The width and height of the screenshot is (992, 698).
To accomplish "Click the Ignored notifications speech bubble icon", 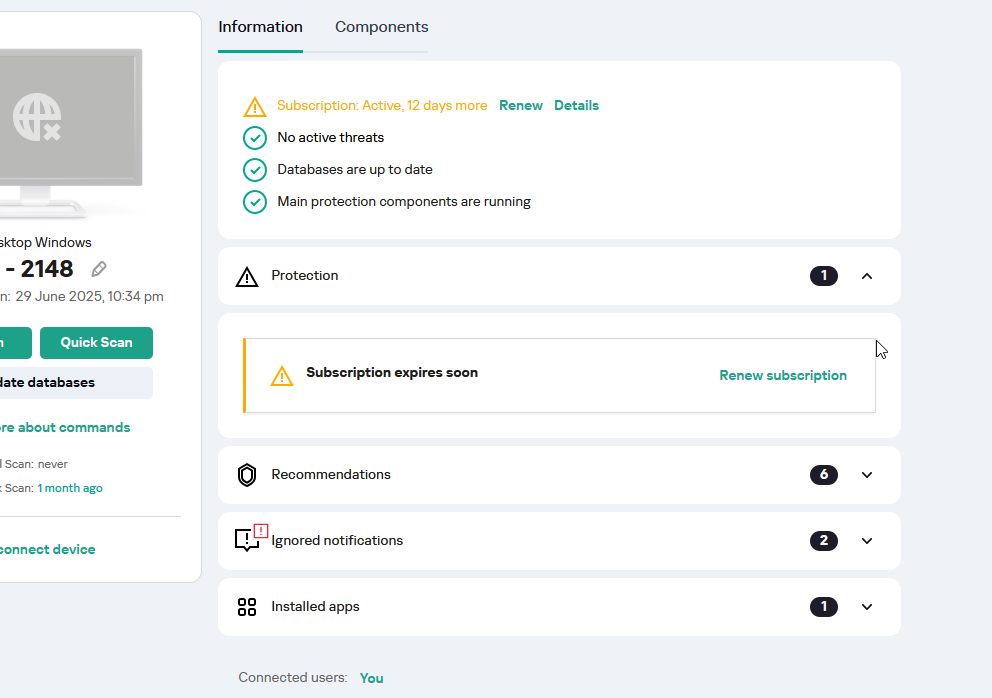I will tap(251, 539).
